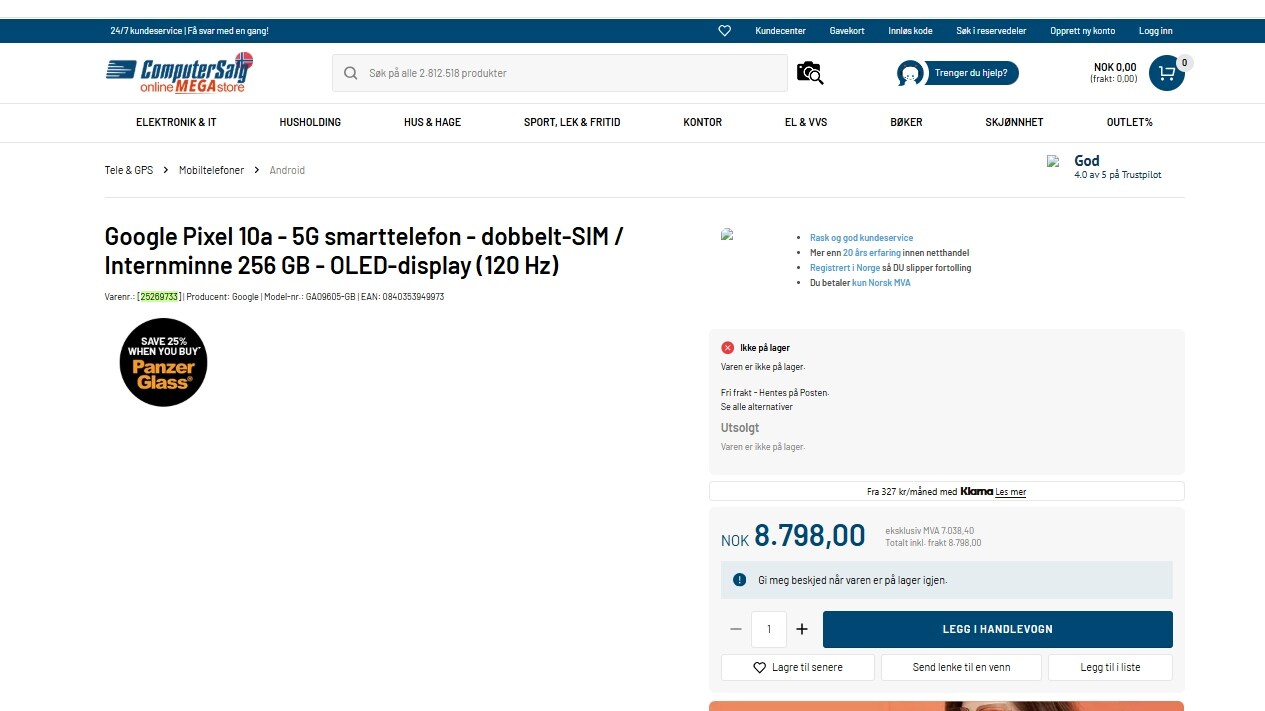Open Mobiltelefoner breadcrumb link

[x=211, y=170]
